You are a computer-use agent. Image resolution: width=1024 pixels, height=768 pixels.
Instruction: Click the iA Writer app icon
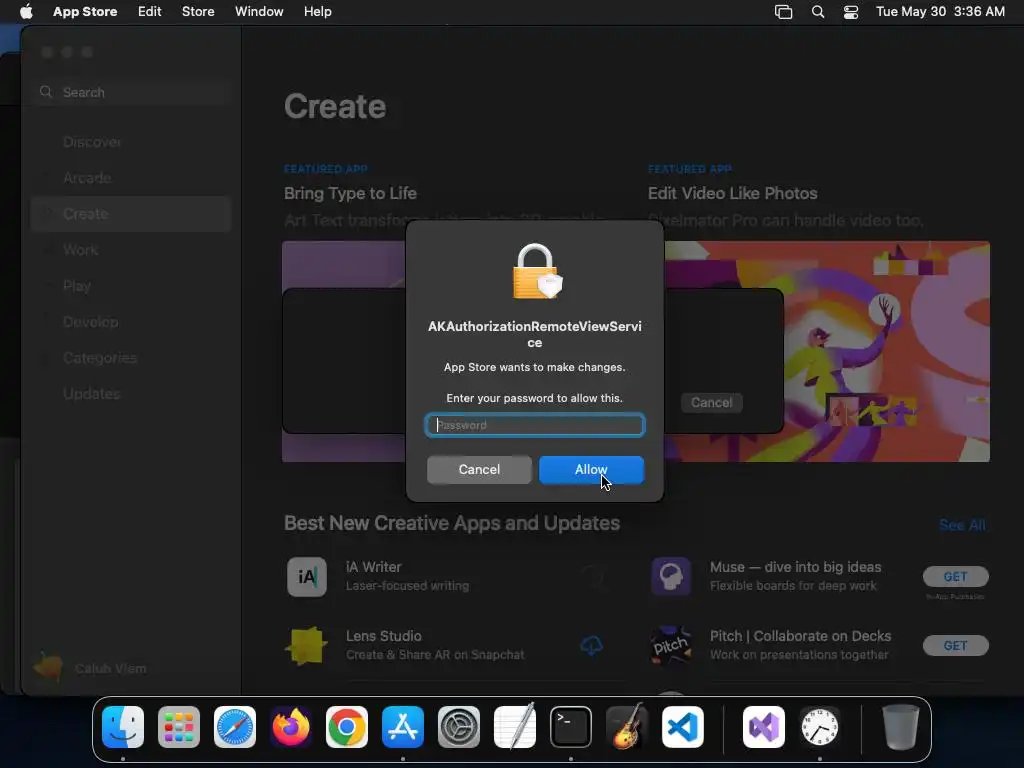307,577
